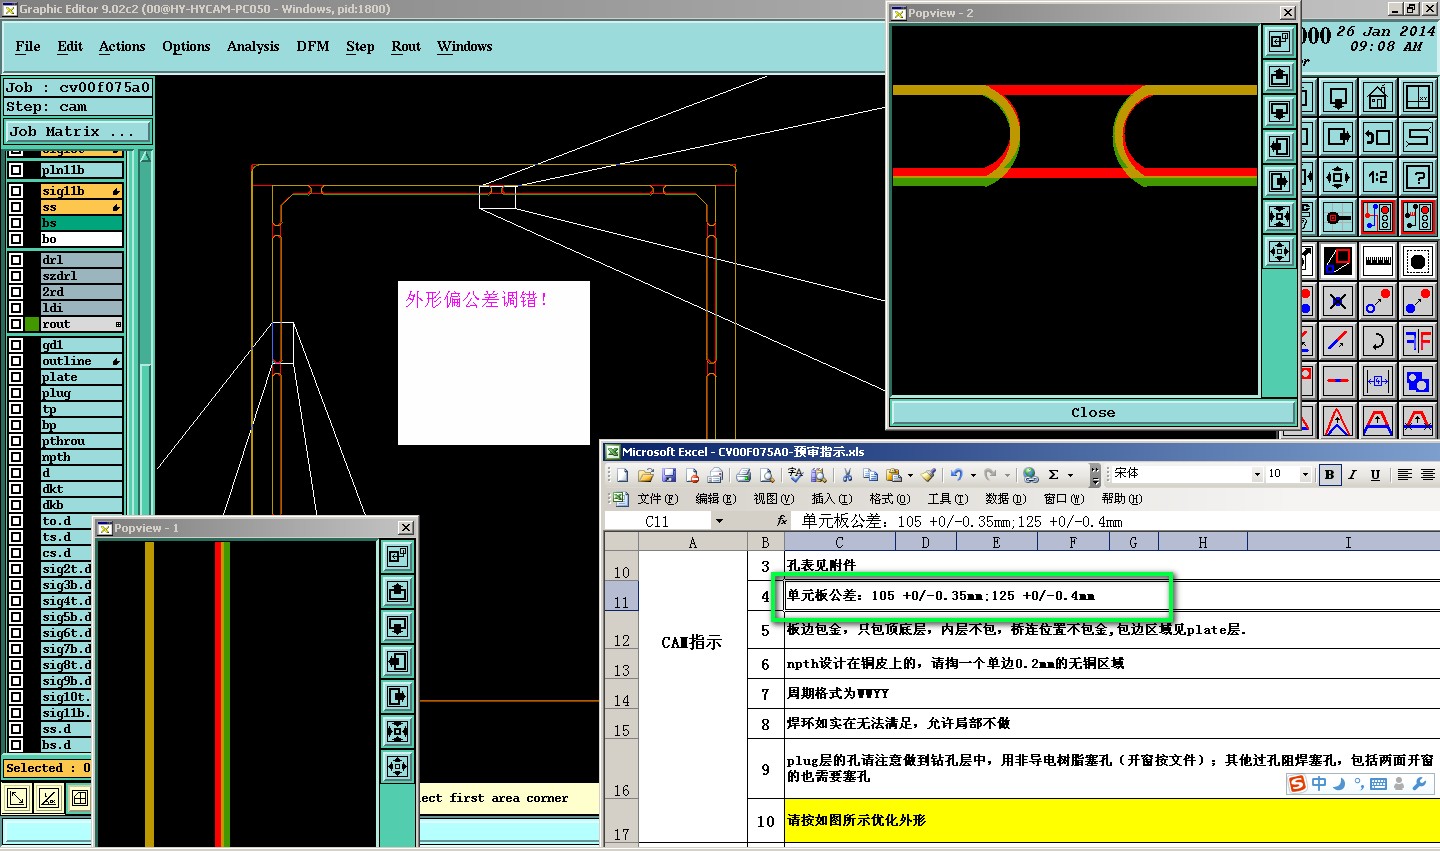
Task: Open the Name Box dropdown arrow
Action: click(718, 521)
